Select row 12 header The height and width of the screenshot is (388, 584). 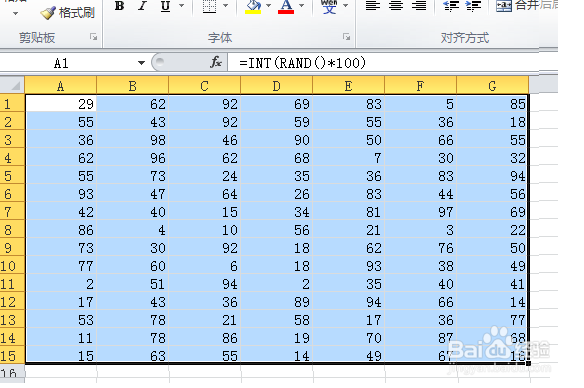point(12,302)
